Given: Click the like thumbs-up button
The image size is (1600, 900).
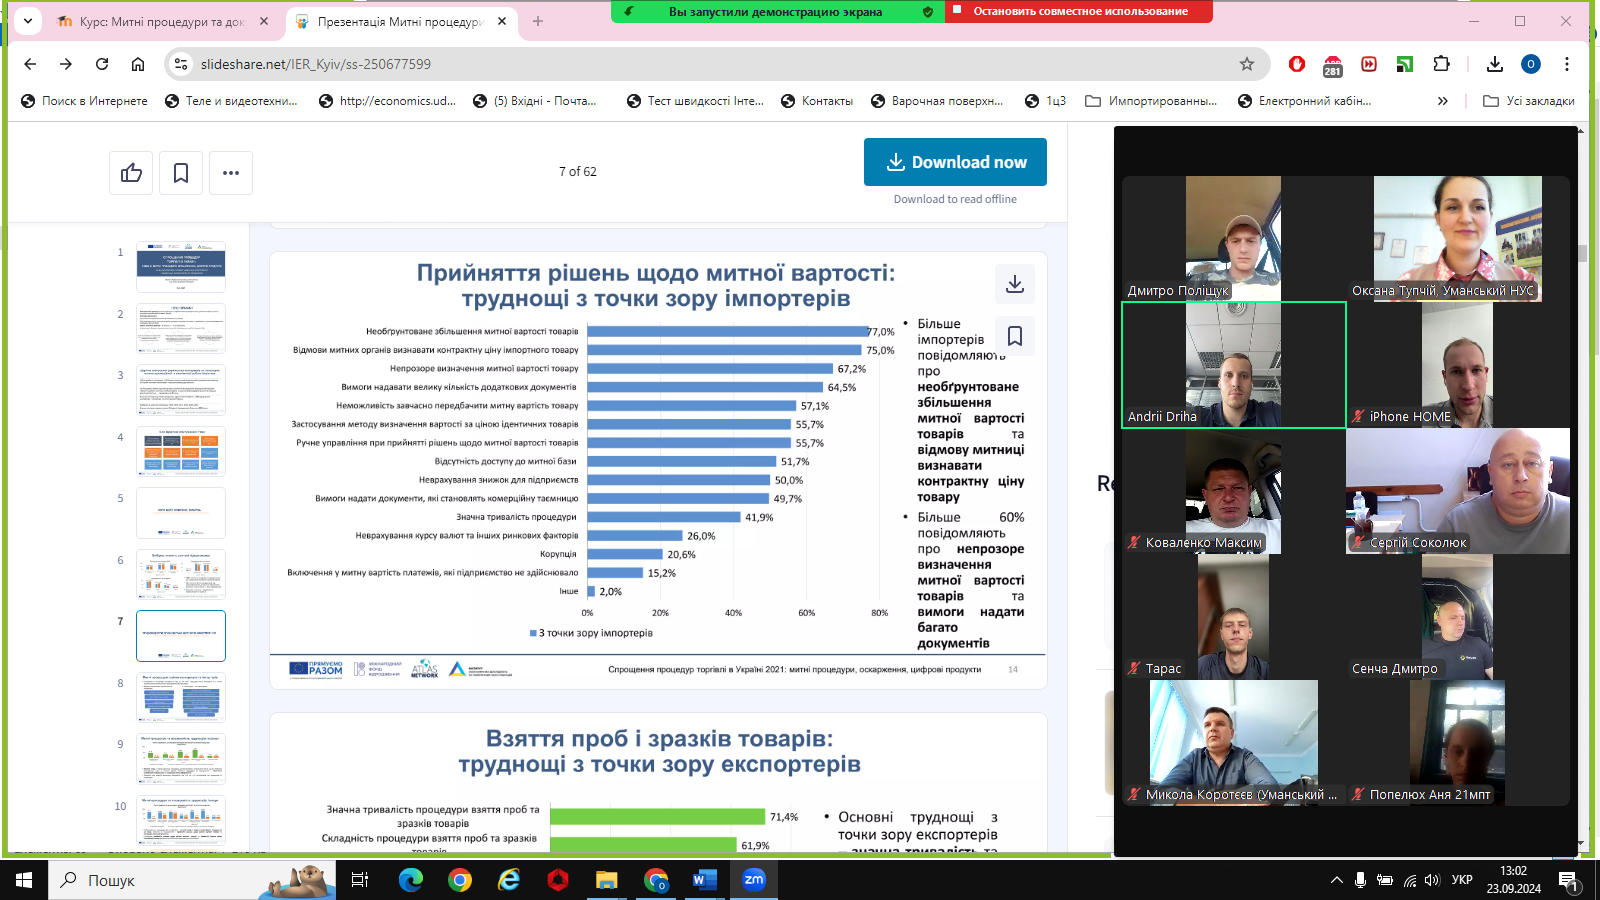Looking at the screenshot, I should (131, 173).
